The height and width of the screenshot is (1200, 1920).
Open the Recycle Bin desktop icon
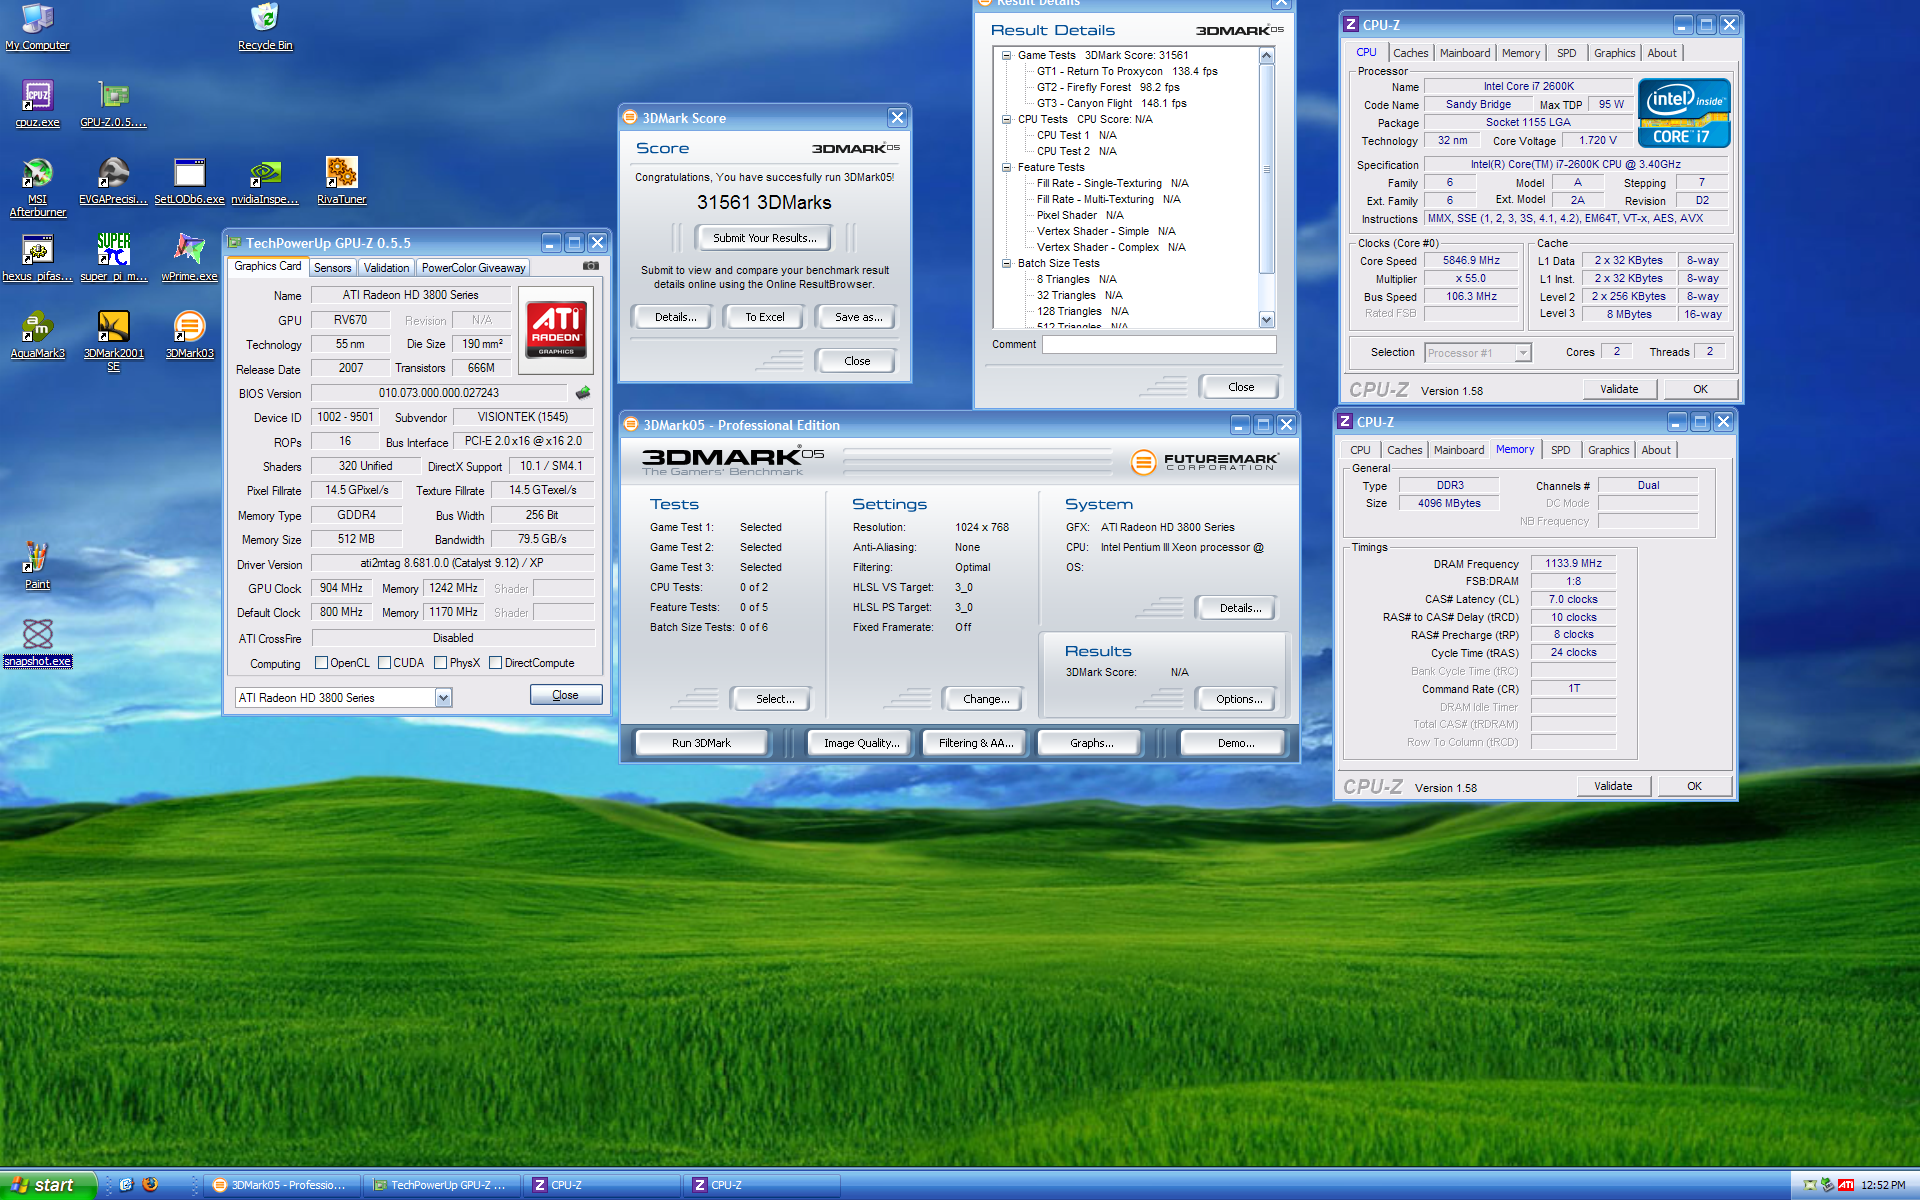point(265,26)
